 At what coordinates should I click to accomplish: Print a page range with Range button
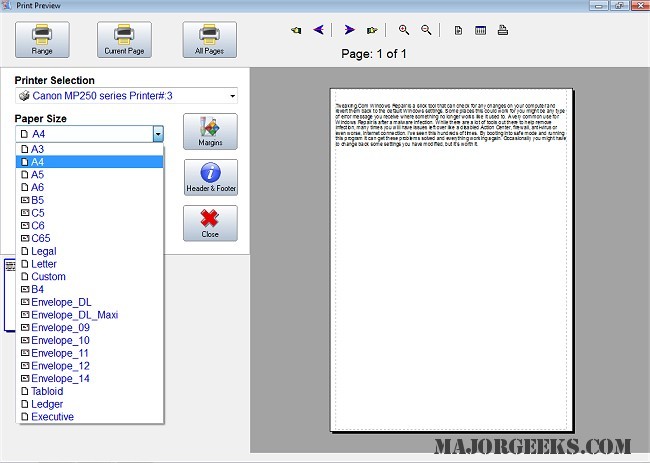42,40
